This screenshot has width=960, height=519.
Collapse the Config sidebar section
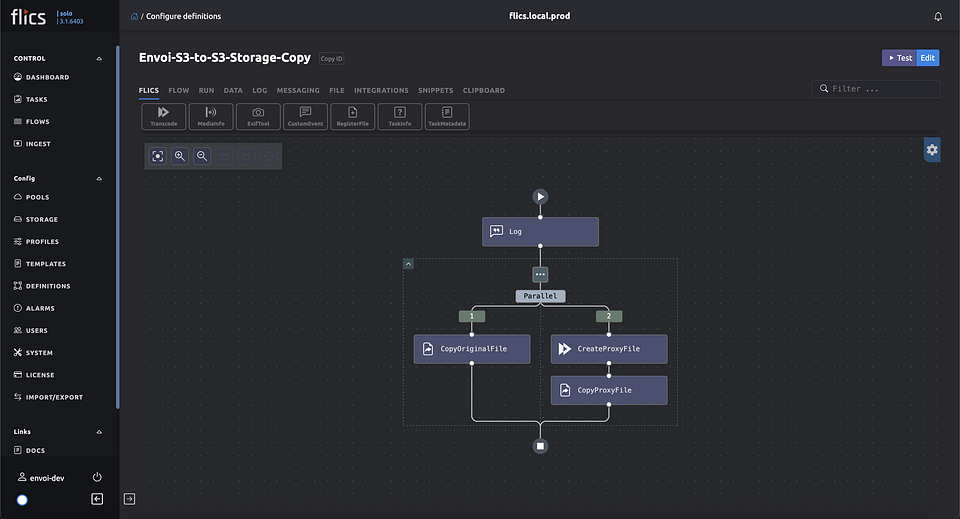(98, 179)
